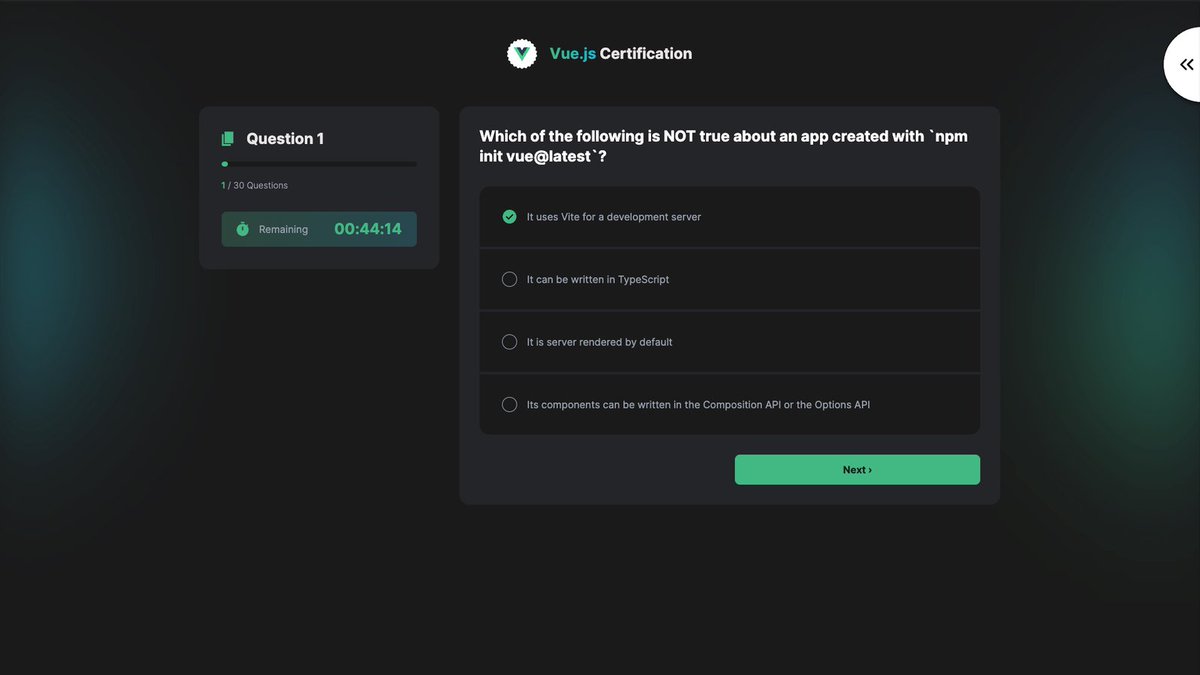Select 'It can be written in TypeScript'
Image resolution: width=1200 pixels, height=675 pixels.
[x=730, y=280]
